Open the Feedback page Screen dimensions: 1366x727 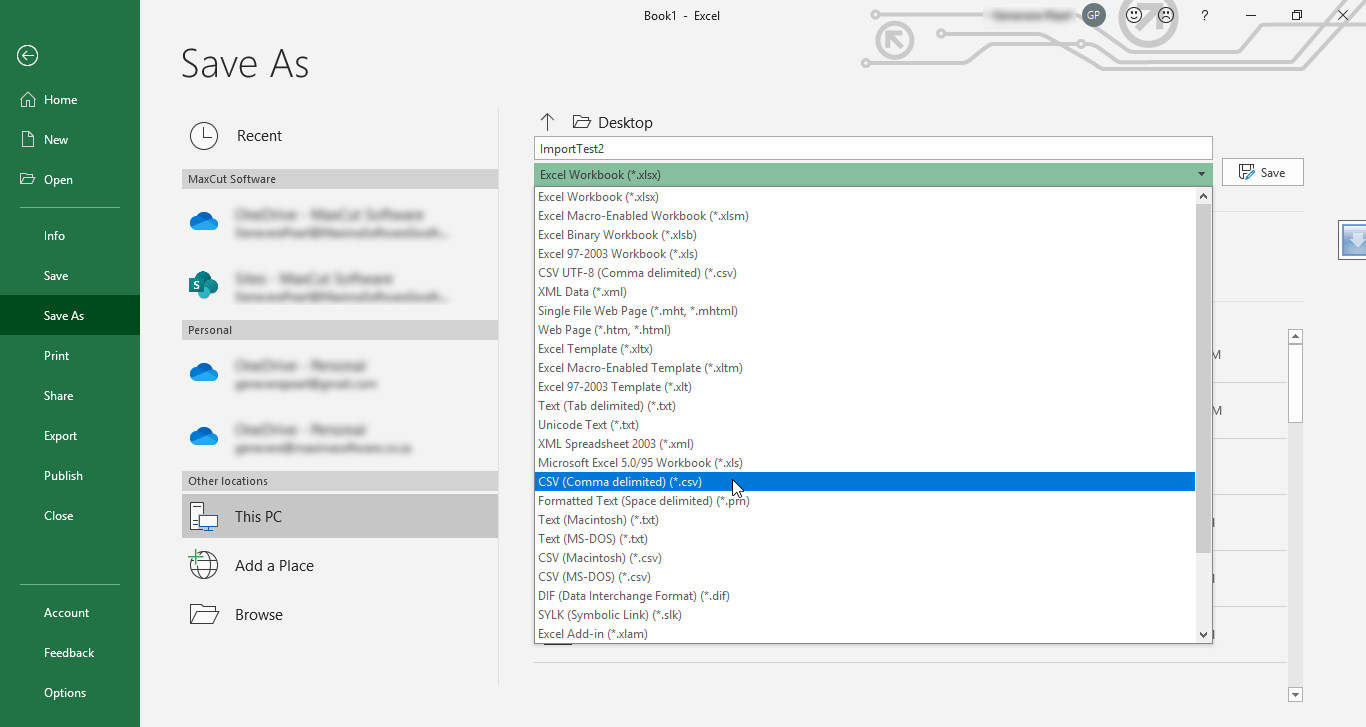click(x=70, y=653)
